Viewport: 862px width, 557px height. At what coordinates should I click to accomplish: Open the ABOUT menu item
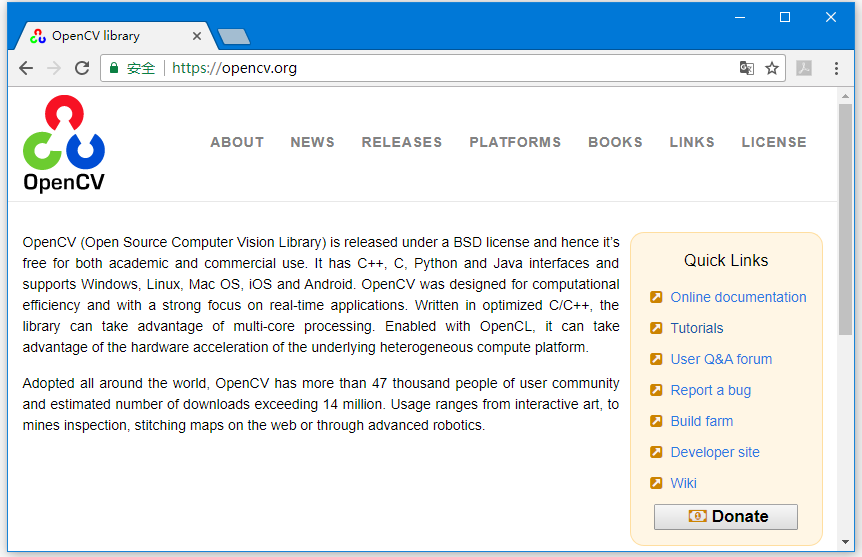pos(237,142)
